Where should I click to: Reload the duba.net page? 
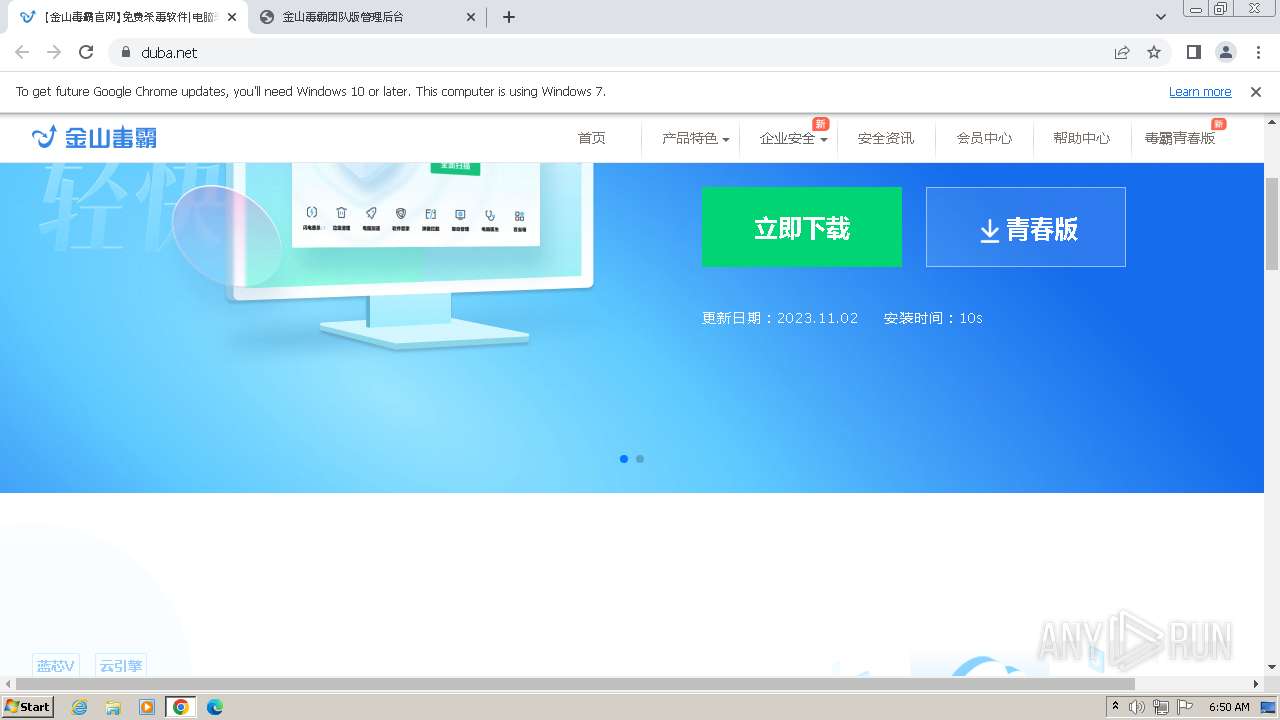pos(86,52)
